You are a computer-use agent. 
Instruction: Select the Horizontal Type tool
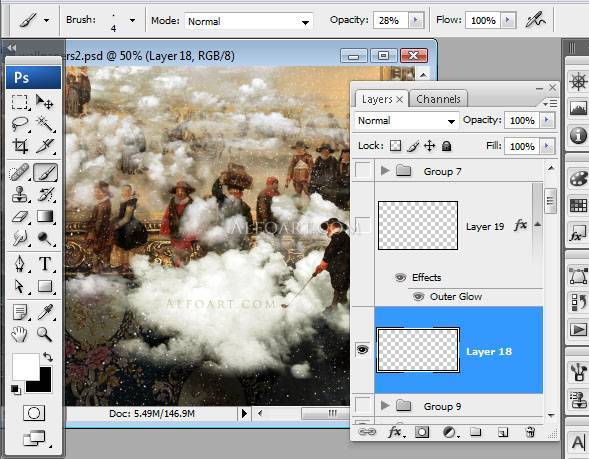[45, 264]
